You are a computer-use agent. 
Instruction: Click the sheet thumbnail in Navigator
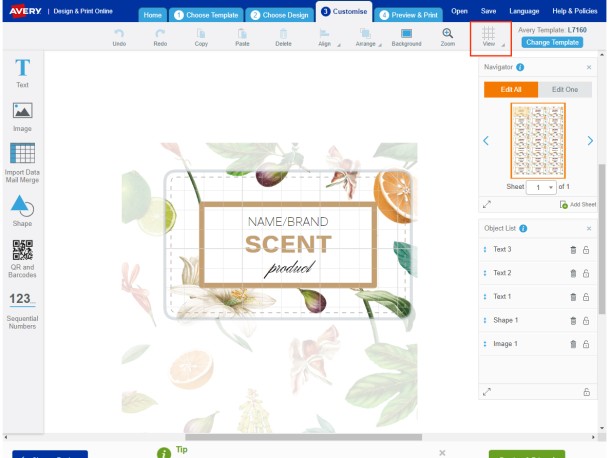point(538,140)
